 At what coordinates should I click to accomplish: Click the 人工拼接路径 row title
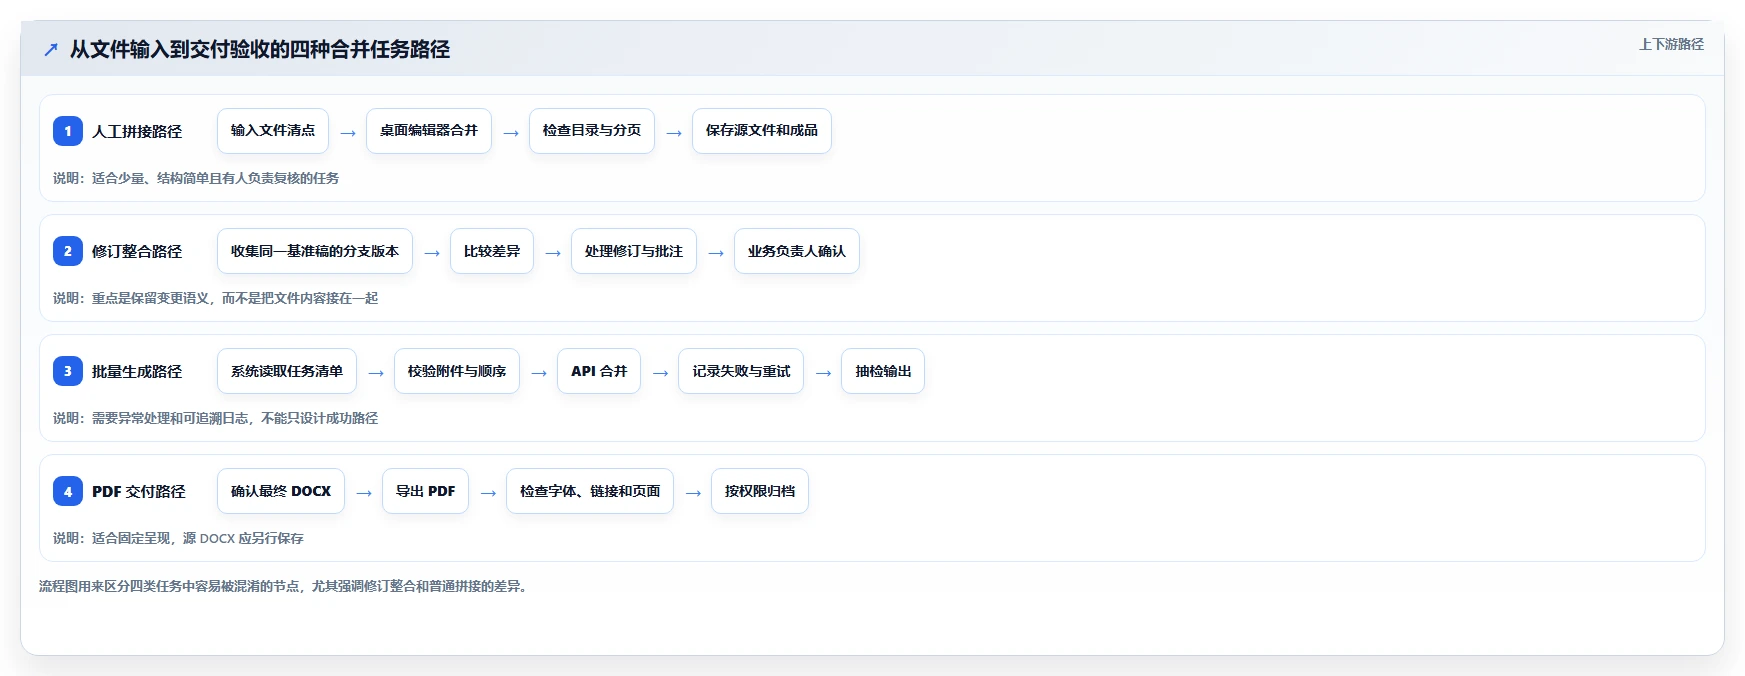pos(137,131)
